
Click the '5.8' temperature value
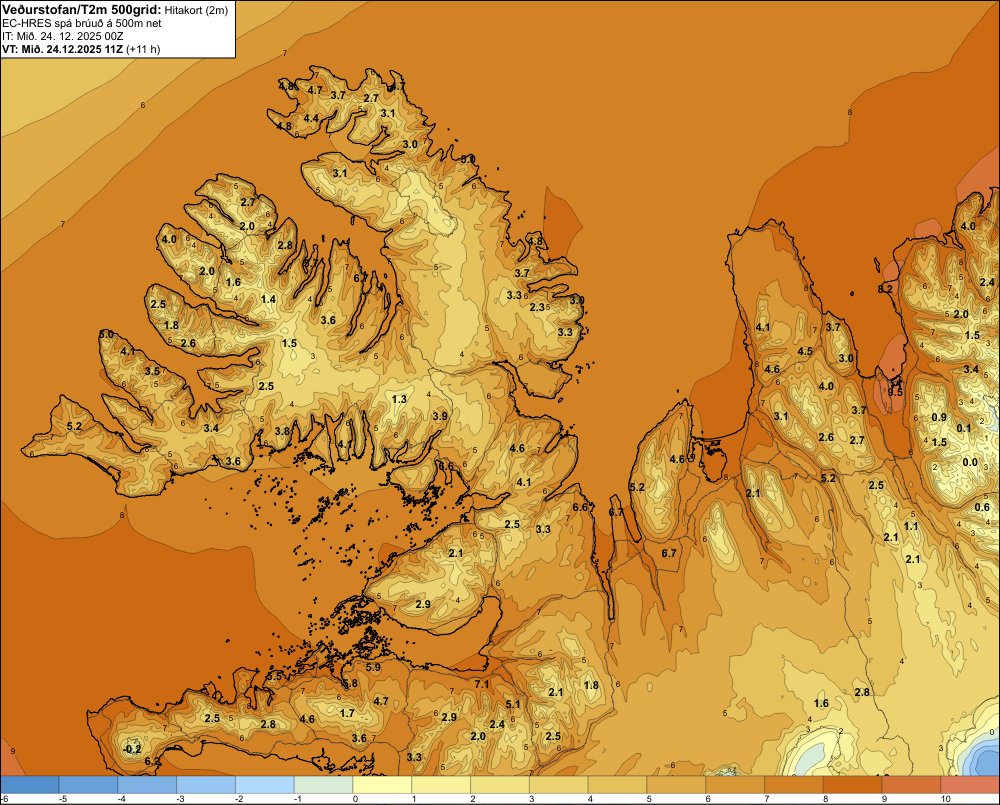pyautogui.click(x=350, y=683)
